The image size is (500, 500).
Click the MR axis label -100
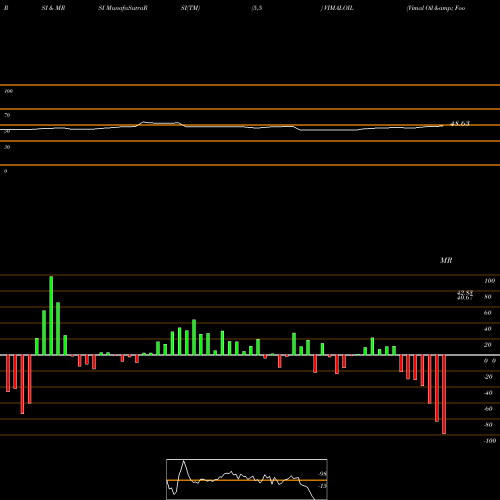pos(490,441)
